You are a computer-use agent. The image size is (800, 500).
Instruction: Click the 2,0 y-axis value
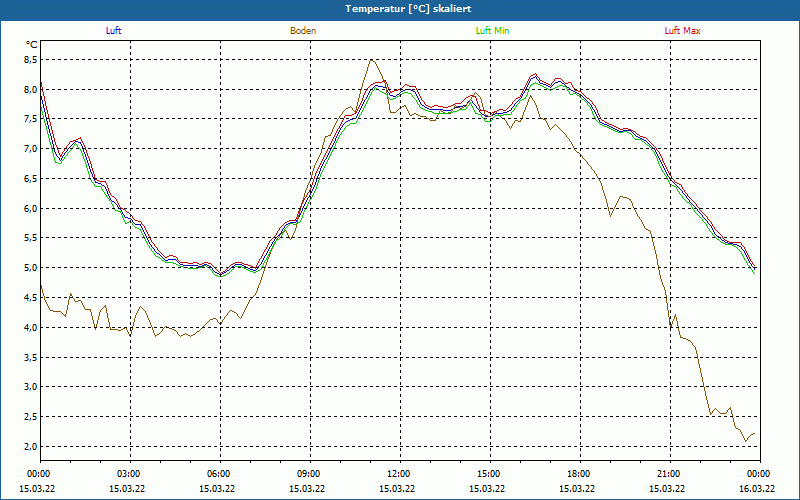point(31,446)
